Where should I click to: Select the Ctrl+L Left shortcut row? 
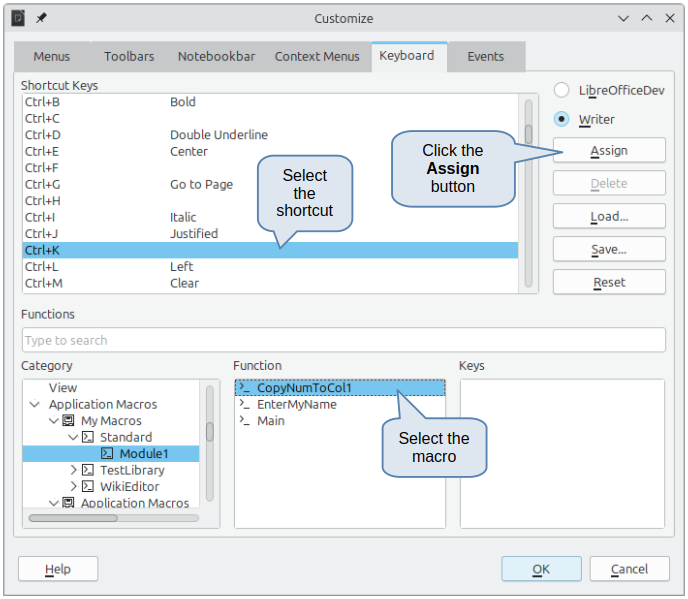[270, 266]
